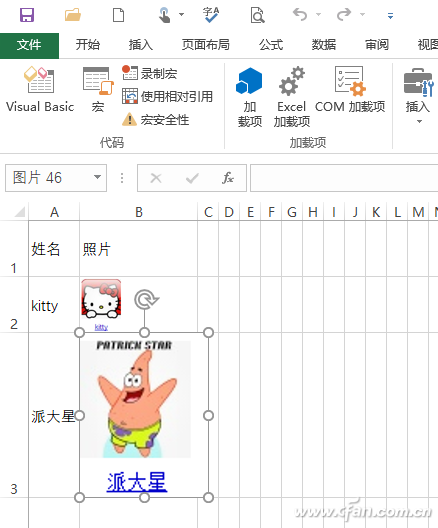Click the Select All corner triangle
Image resolution: width=438 pixels, height=528 pixels.
(x=19, y=212)
